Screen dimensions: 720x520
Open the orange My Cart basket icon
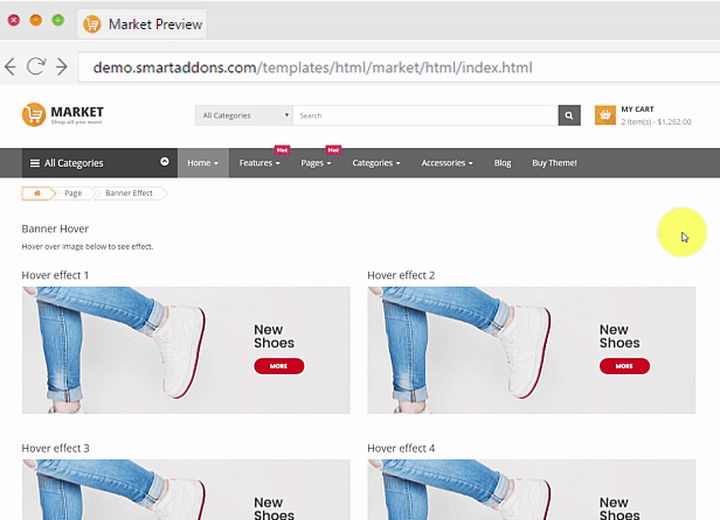(x=605, y=115)
